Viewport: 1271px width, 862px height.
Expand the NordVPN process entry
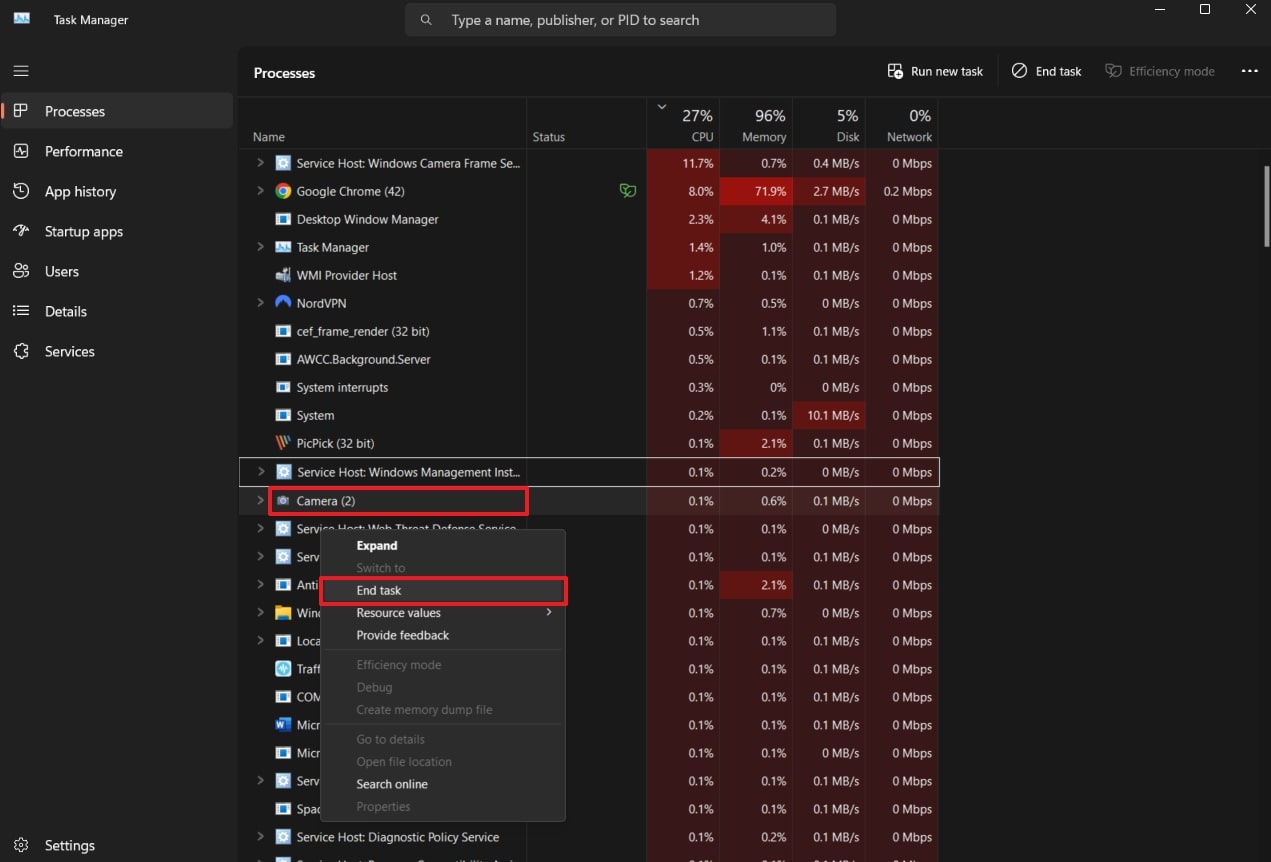259,303
